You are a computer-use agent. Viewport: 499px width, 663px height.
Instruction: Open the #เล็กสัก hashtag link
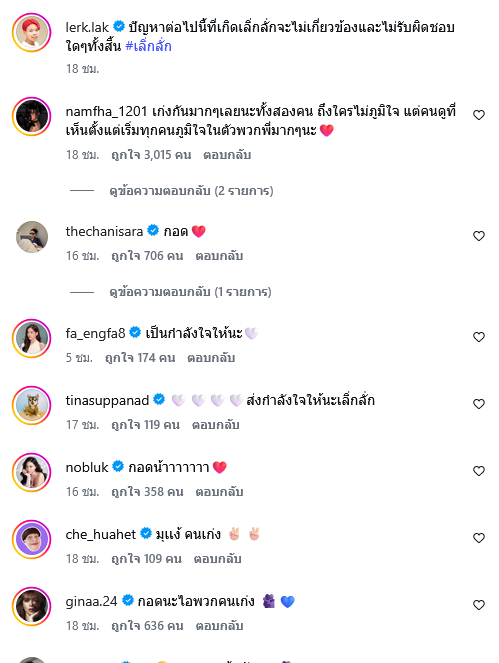[x=148, y=46]
